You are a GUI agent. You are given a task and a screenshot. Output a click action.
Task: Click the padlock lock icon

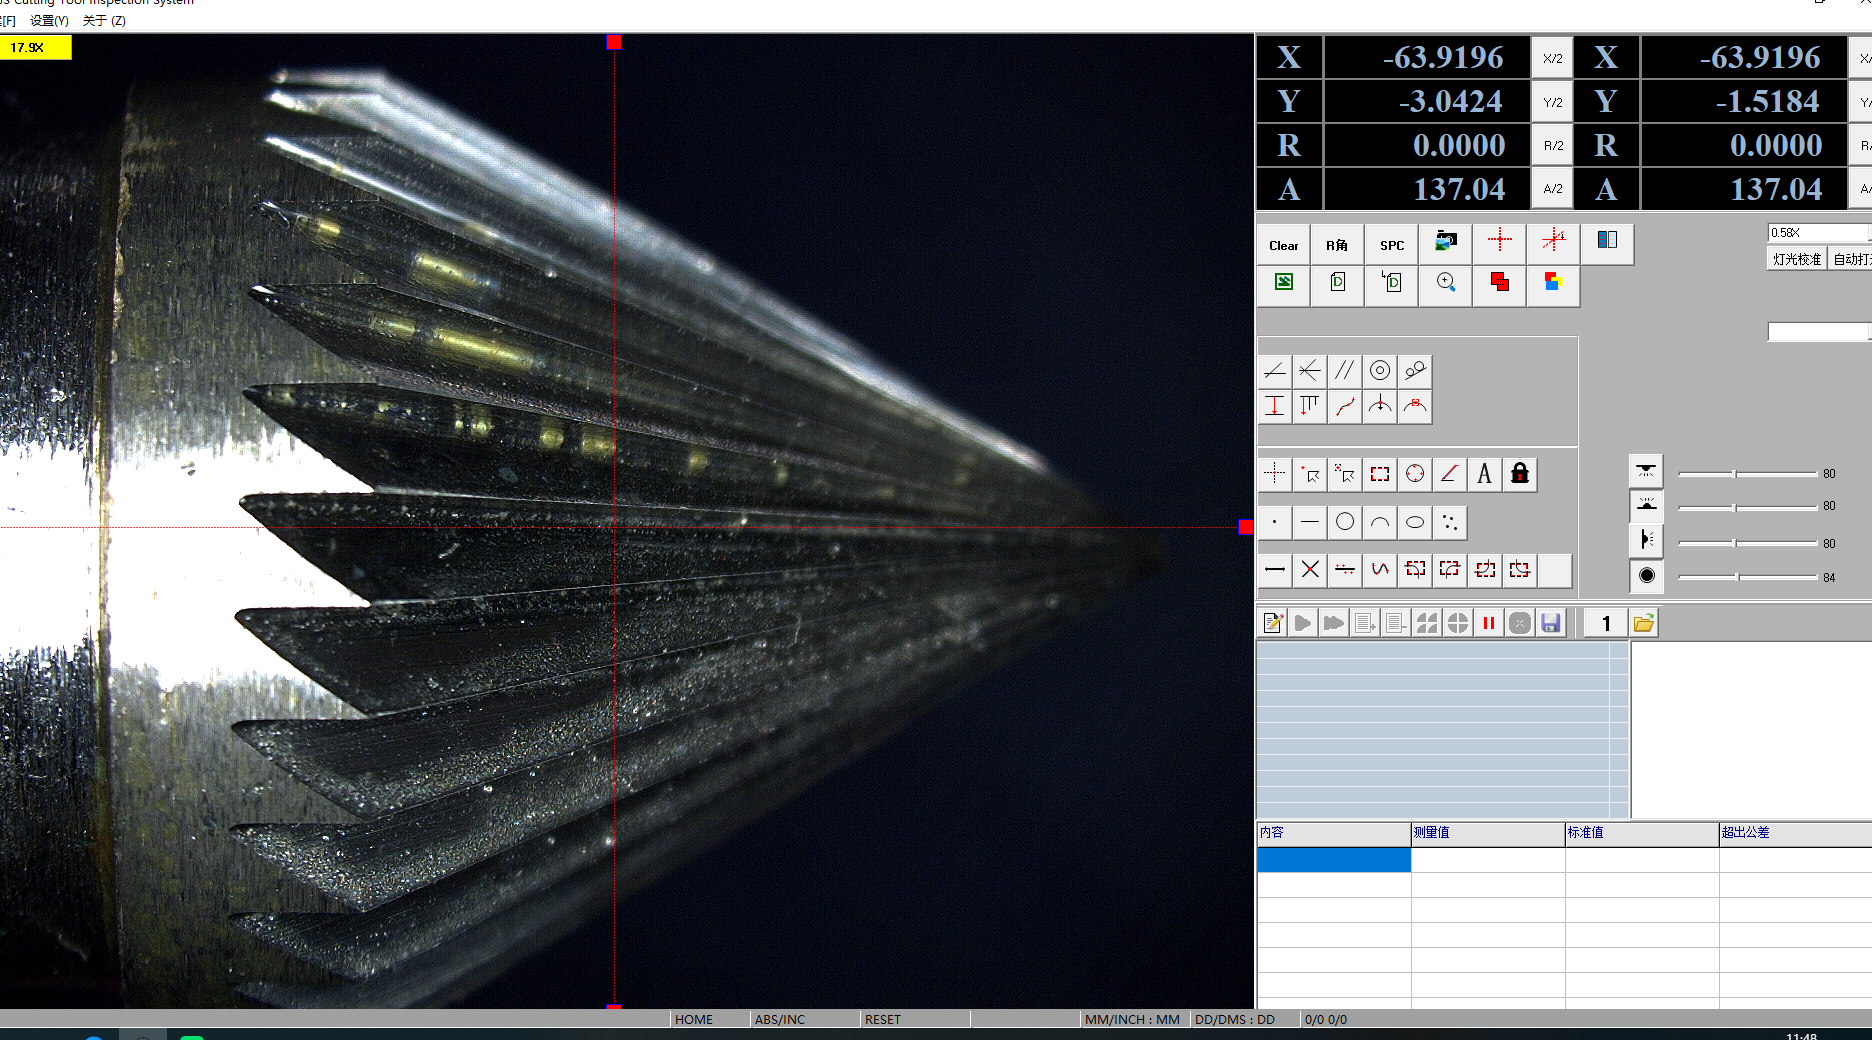pos(1519,474)
